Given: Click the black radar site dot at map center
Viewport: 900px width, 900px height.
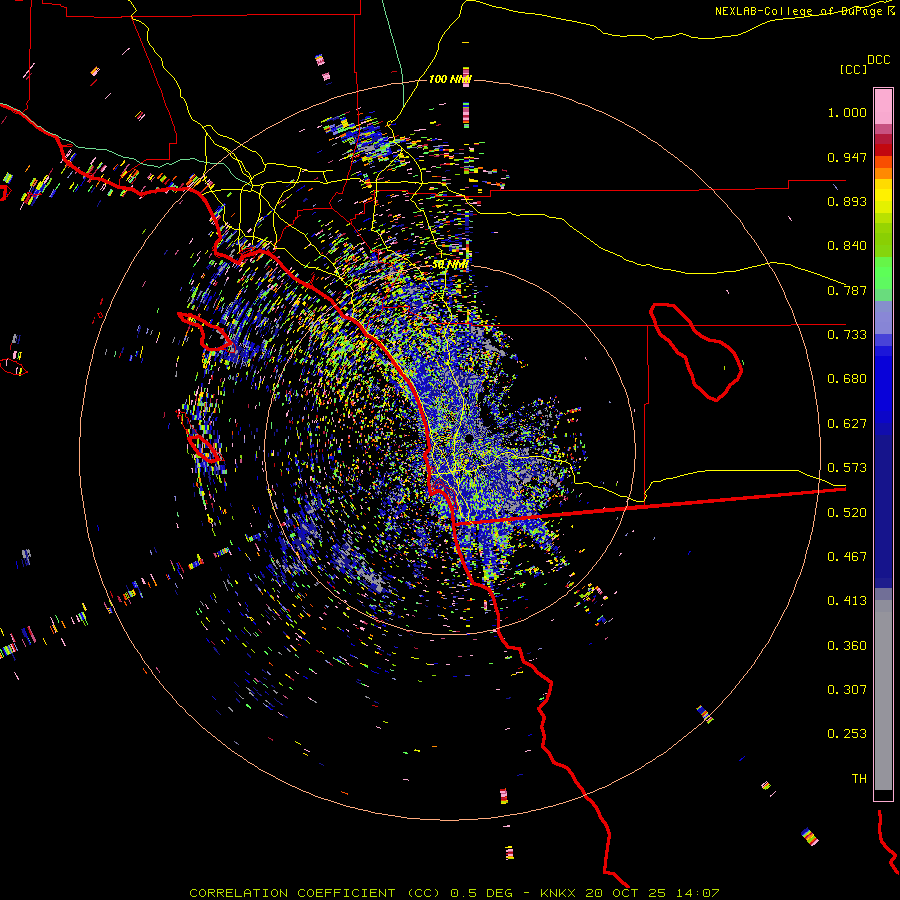Looking at the screenshot, I should (x=469, y=439).
